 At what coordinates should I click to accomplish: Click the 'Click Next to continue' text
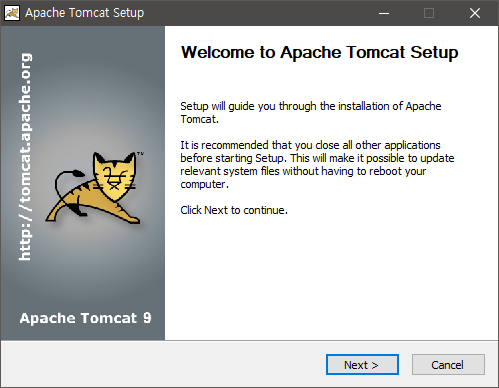[234, 210]
